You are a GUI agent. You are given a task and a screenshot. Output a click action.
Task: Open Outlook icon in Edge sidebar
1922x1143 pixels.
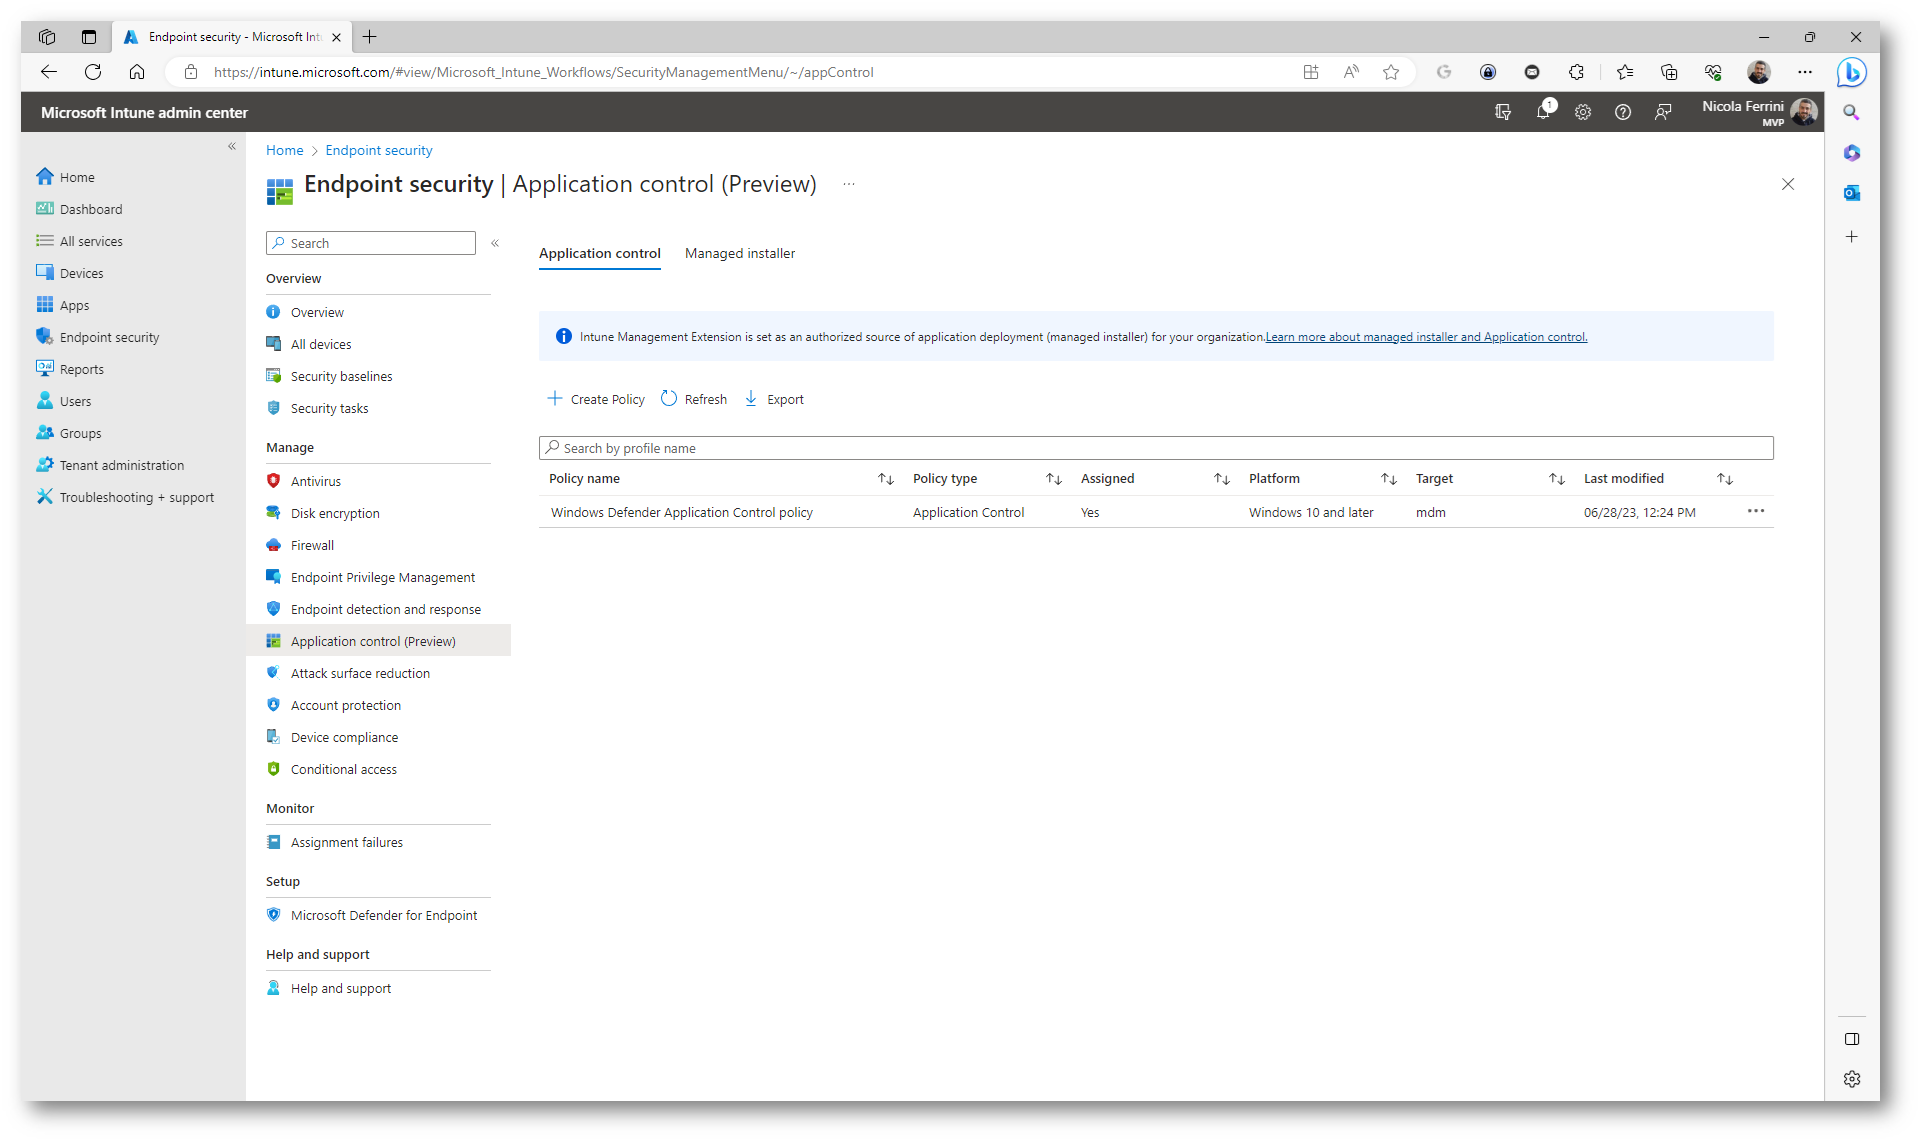(1852, 193)
